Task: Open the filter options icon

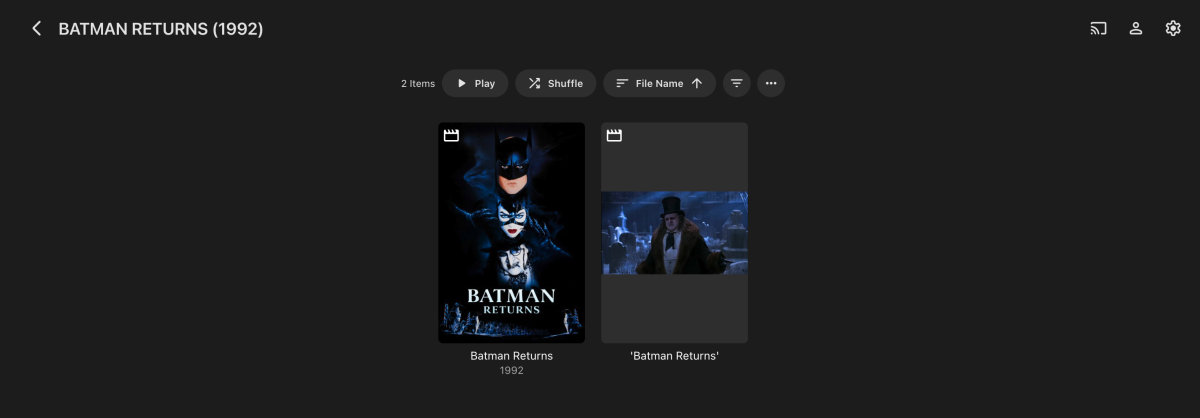Action: 737,83
